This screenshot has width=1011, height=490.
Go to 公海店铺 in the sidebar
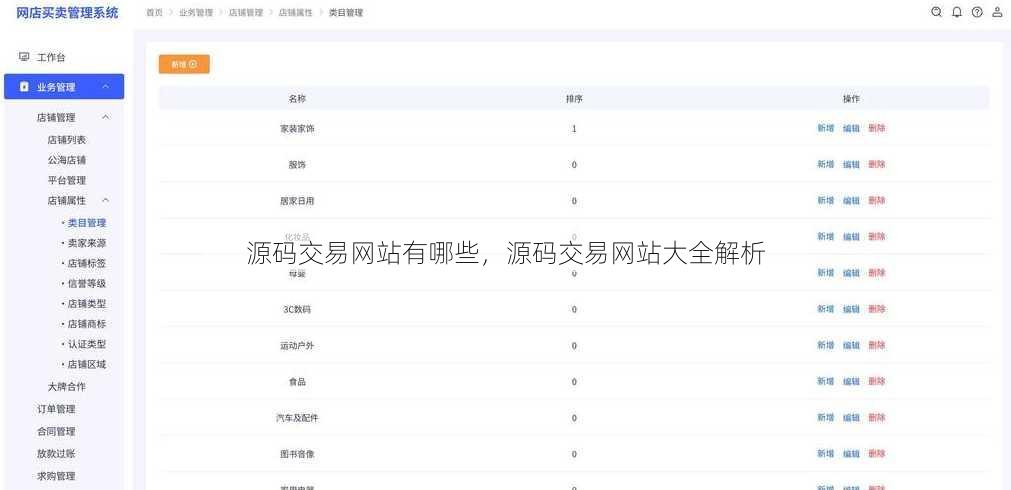(66, 160)
